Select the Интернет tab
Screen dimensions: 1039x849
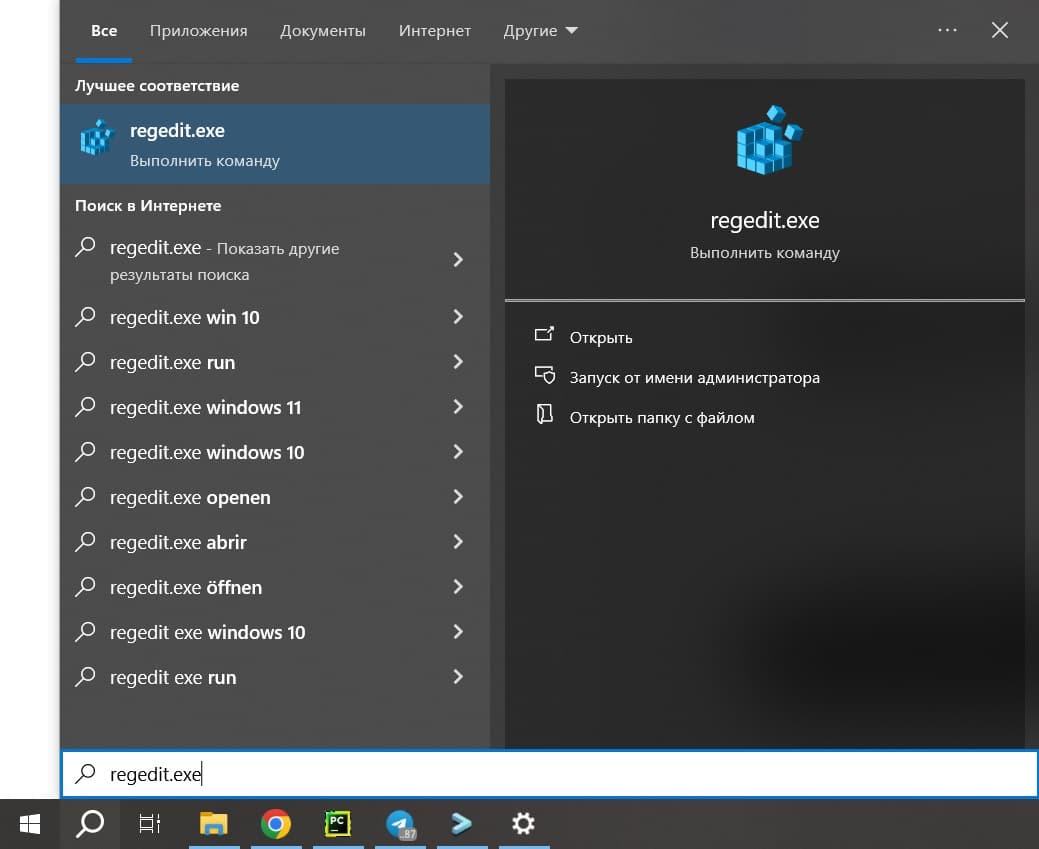click(x=434, y=31)
